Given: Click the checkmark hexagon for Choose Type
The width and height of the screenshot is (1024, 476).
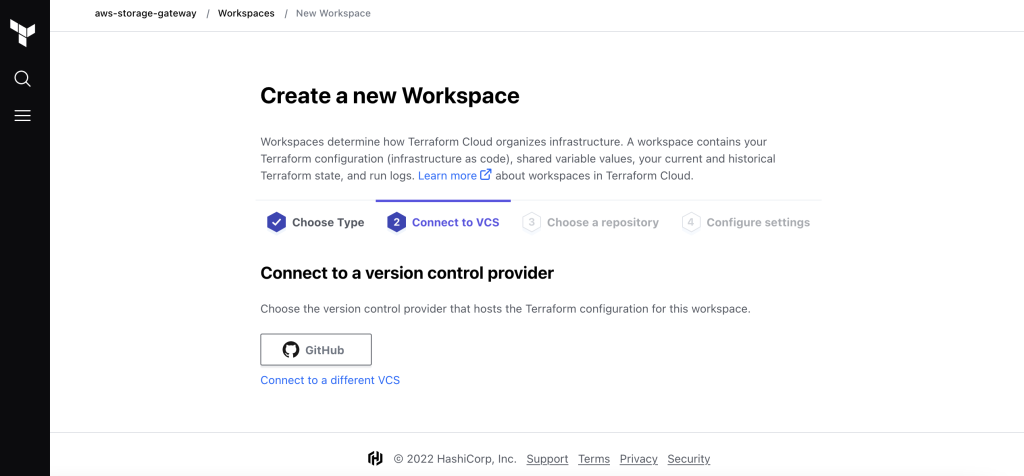Looking at the screenshot, I should click(x=276, y=222).
